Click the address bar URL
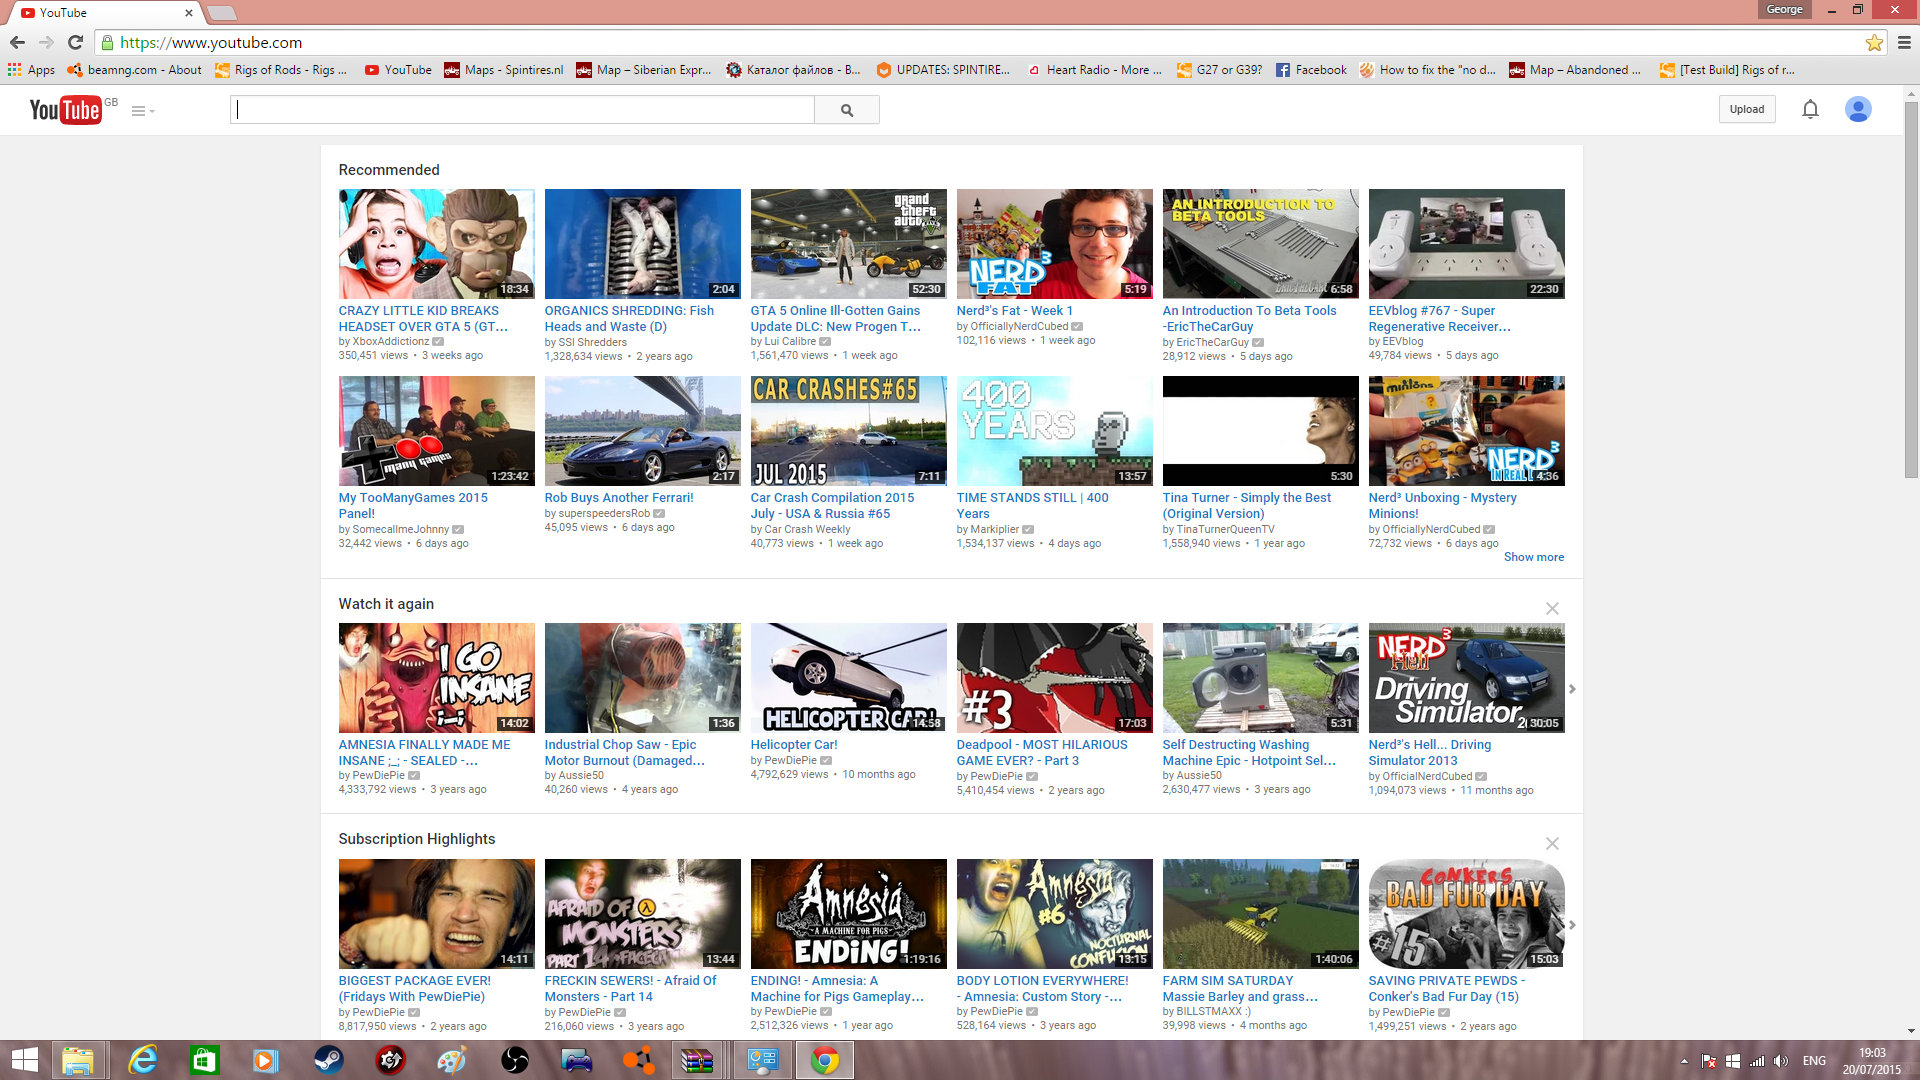Viewport: 1920px width, 1080px height. point(211,42)
